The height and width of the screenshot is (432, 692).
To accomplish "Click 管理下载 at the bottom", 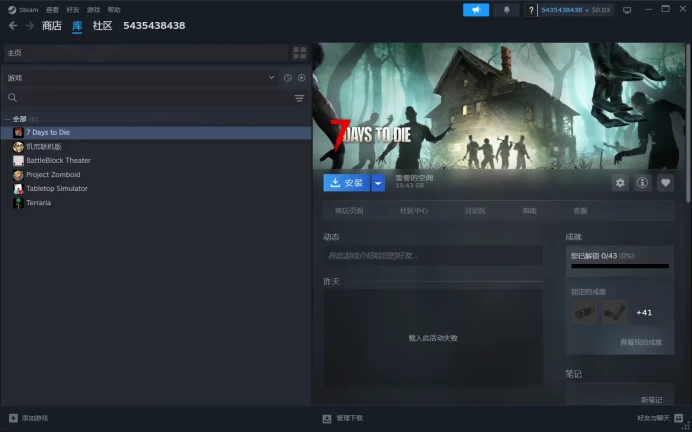I will (x=350, y=418).
